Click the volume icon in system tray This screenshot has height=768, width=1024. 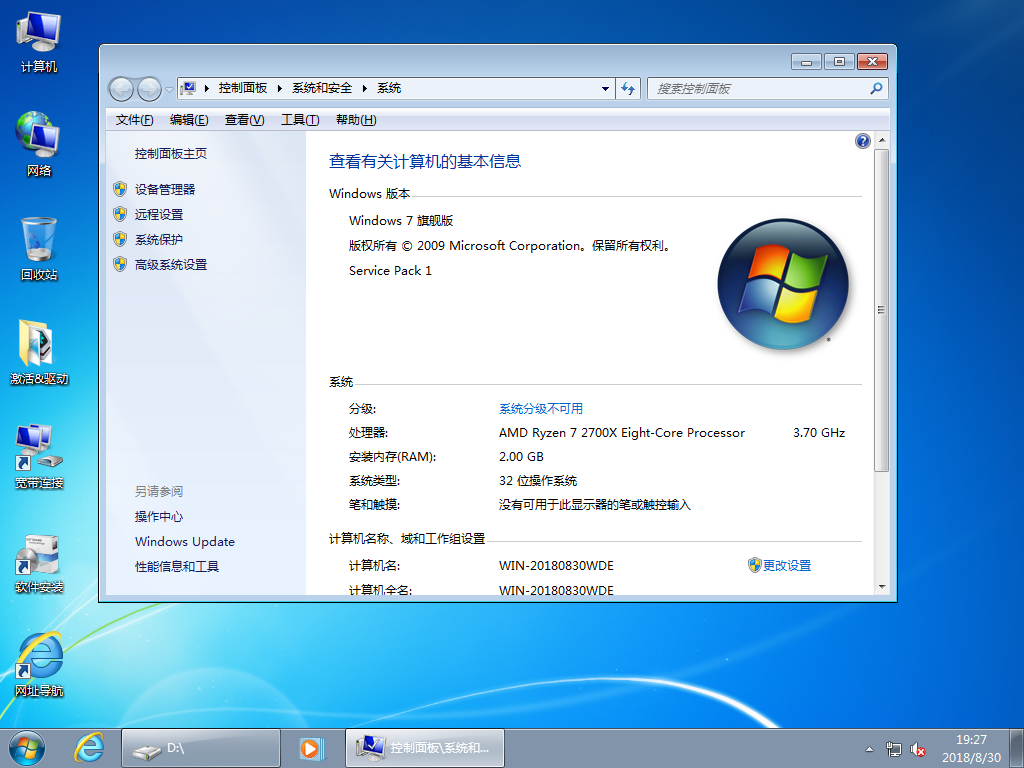918,747
